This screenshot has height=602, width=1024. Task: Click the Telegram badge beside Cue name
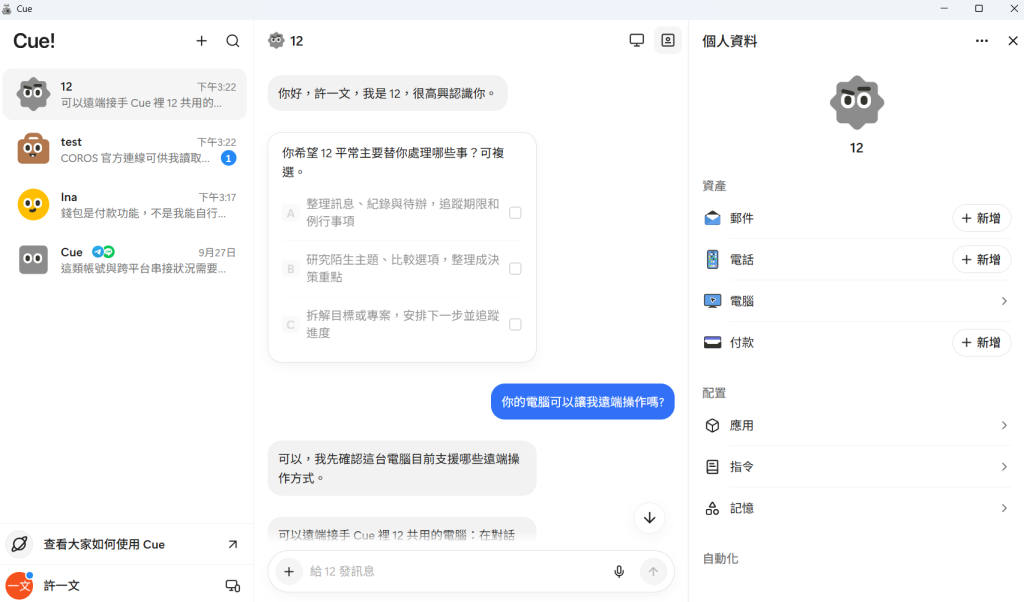point(97,251)
